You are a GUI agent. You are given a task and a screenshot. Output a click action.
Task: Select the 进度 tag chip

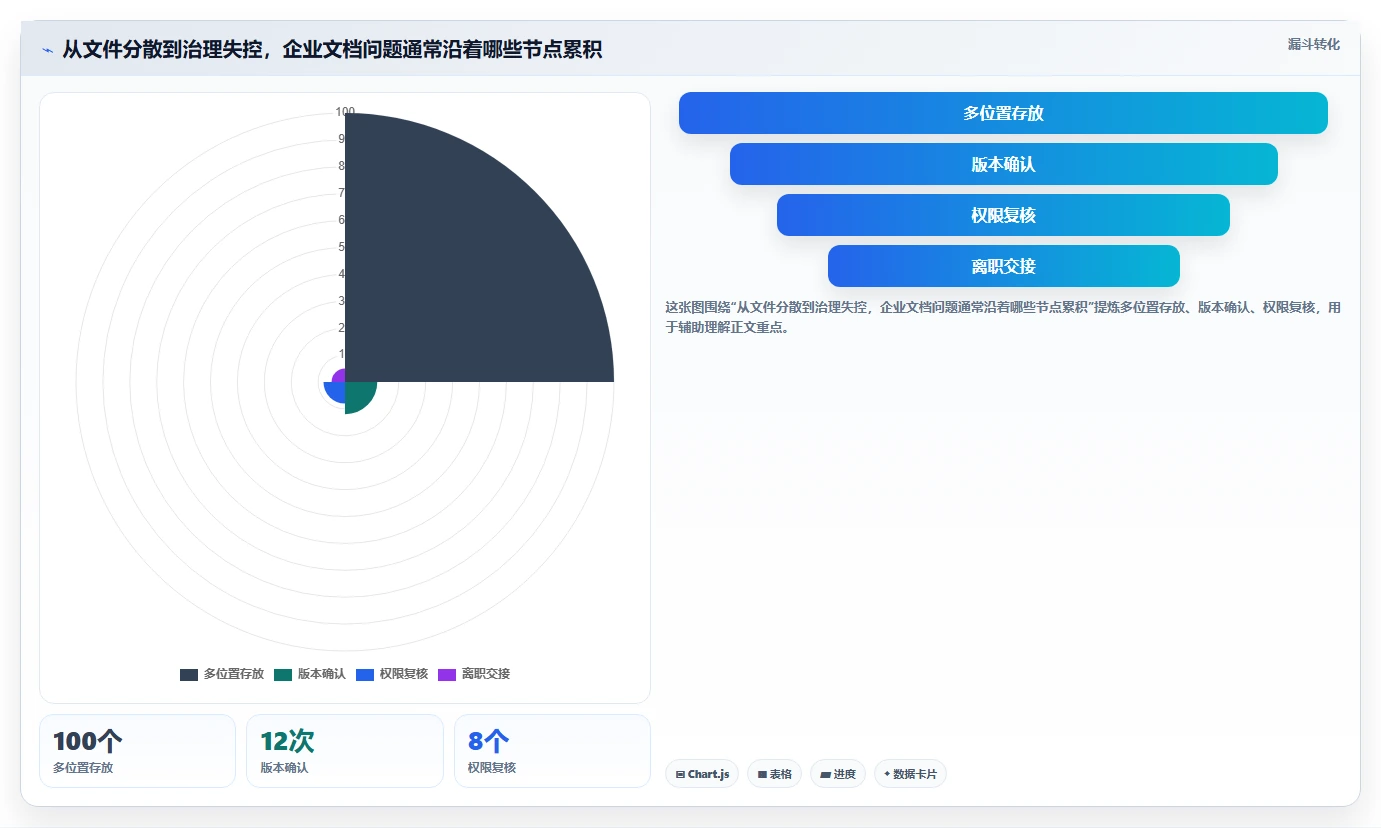[838, 774]
